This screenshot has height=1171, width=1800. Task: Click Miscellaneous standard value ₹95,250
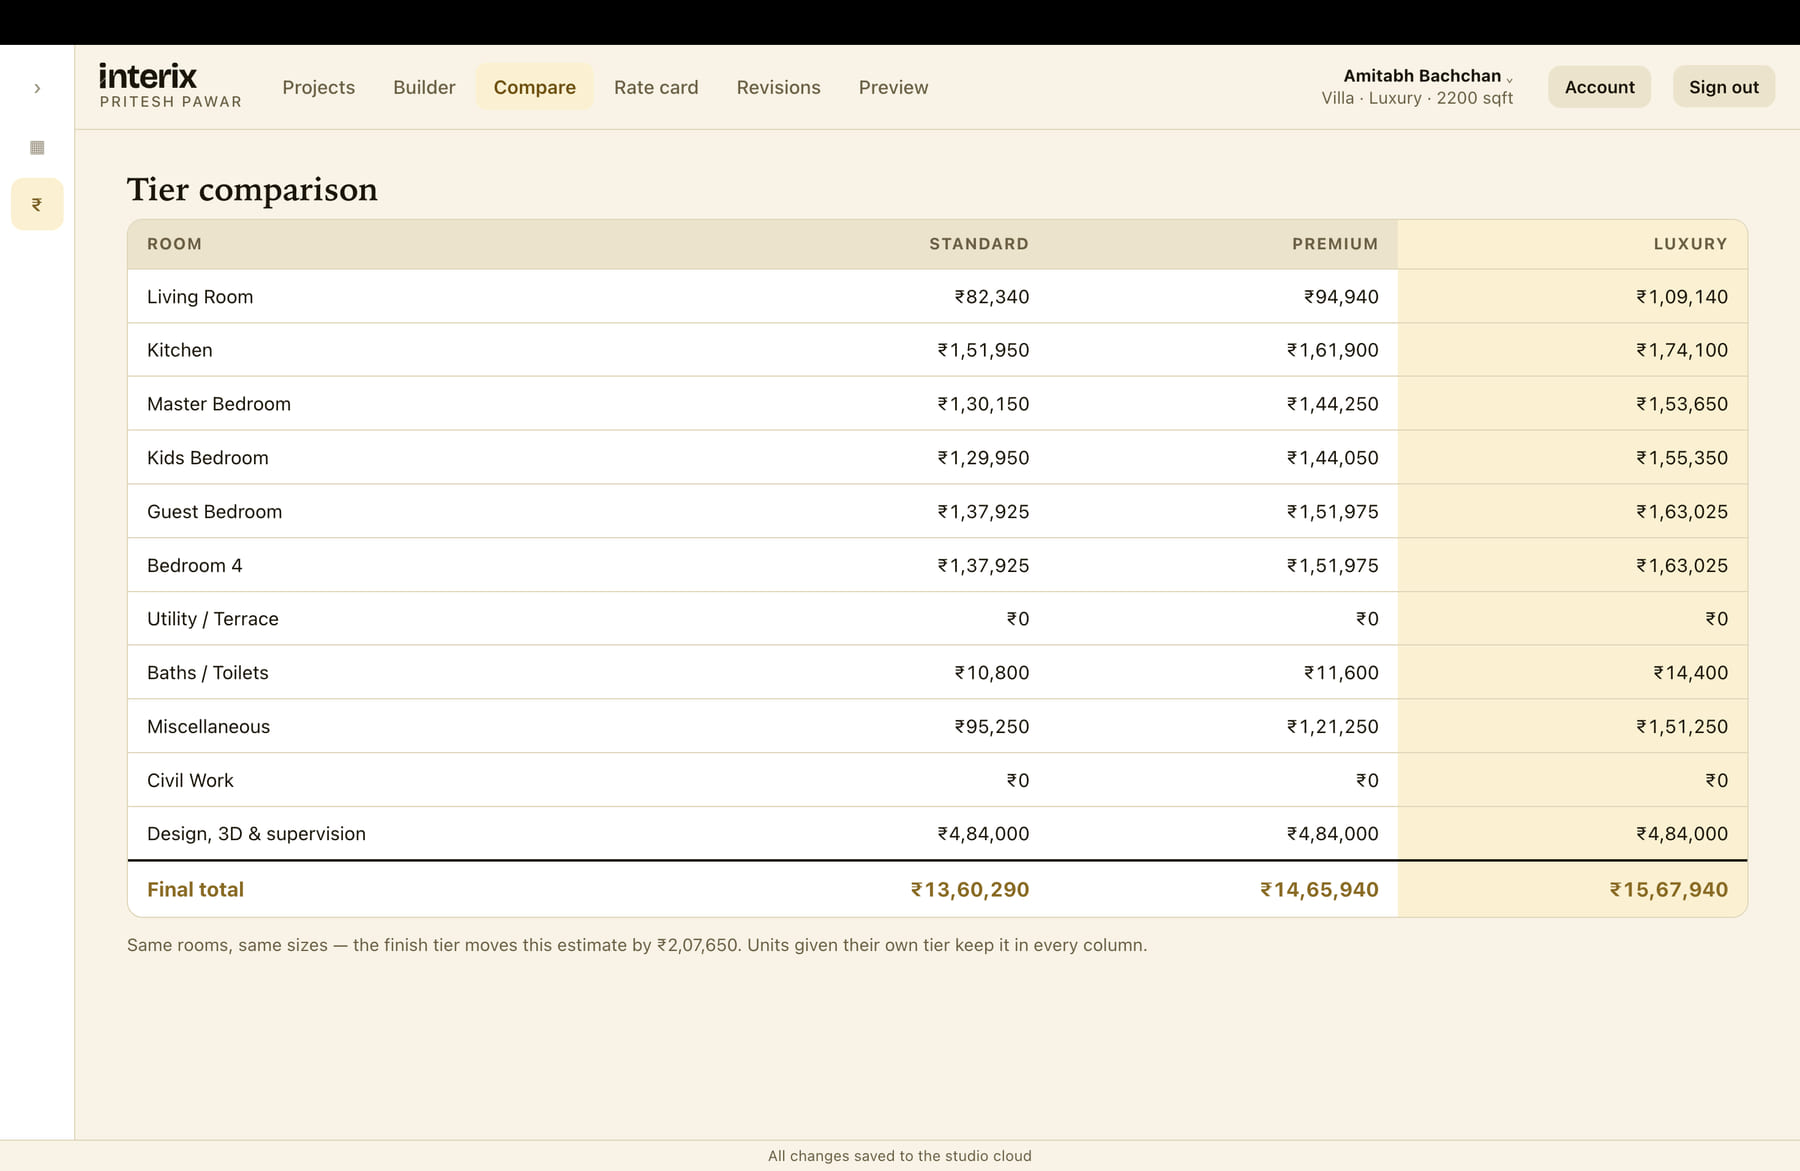991,727
